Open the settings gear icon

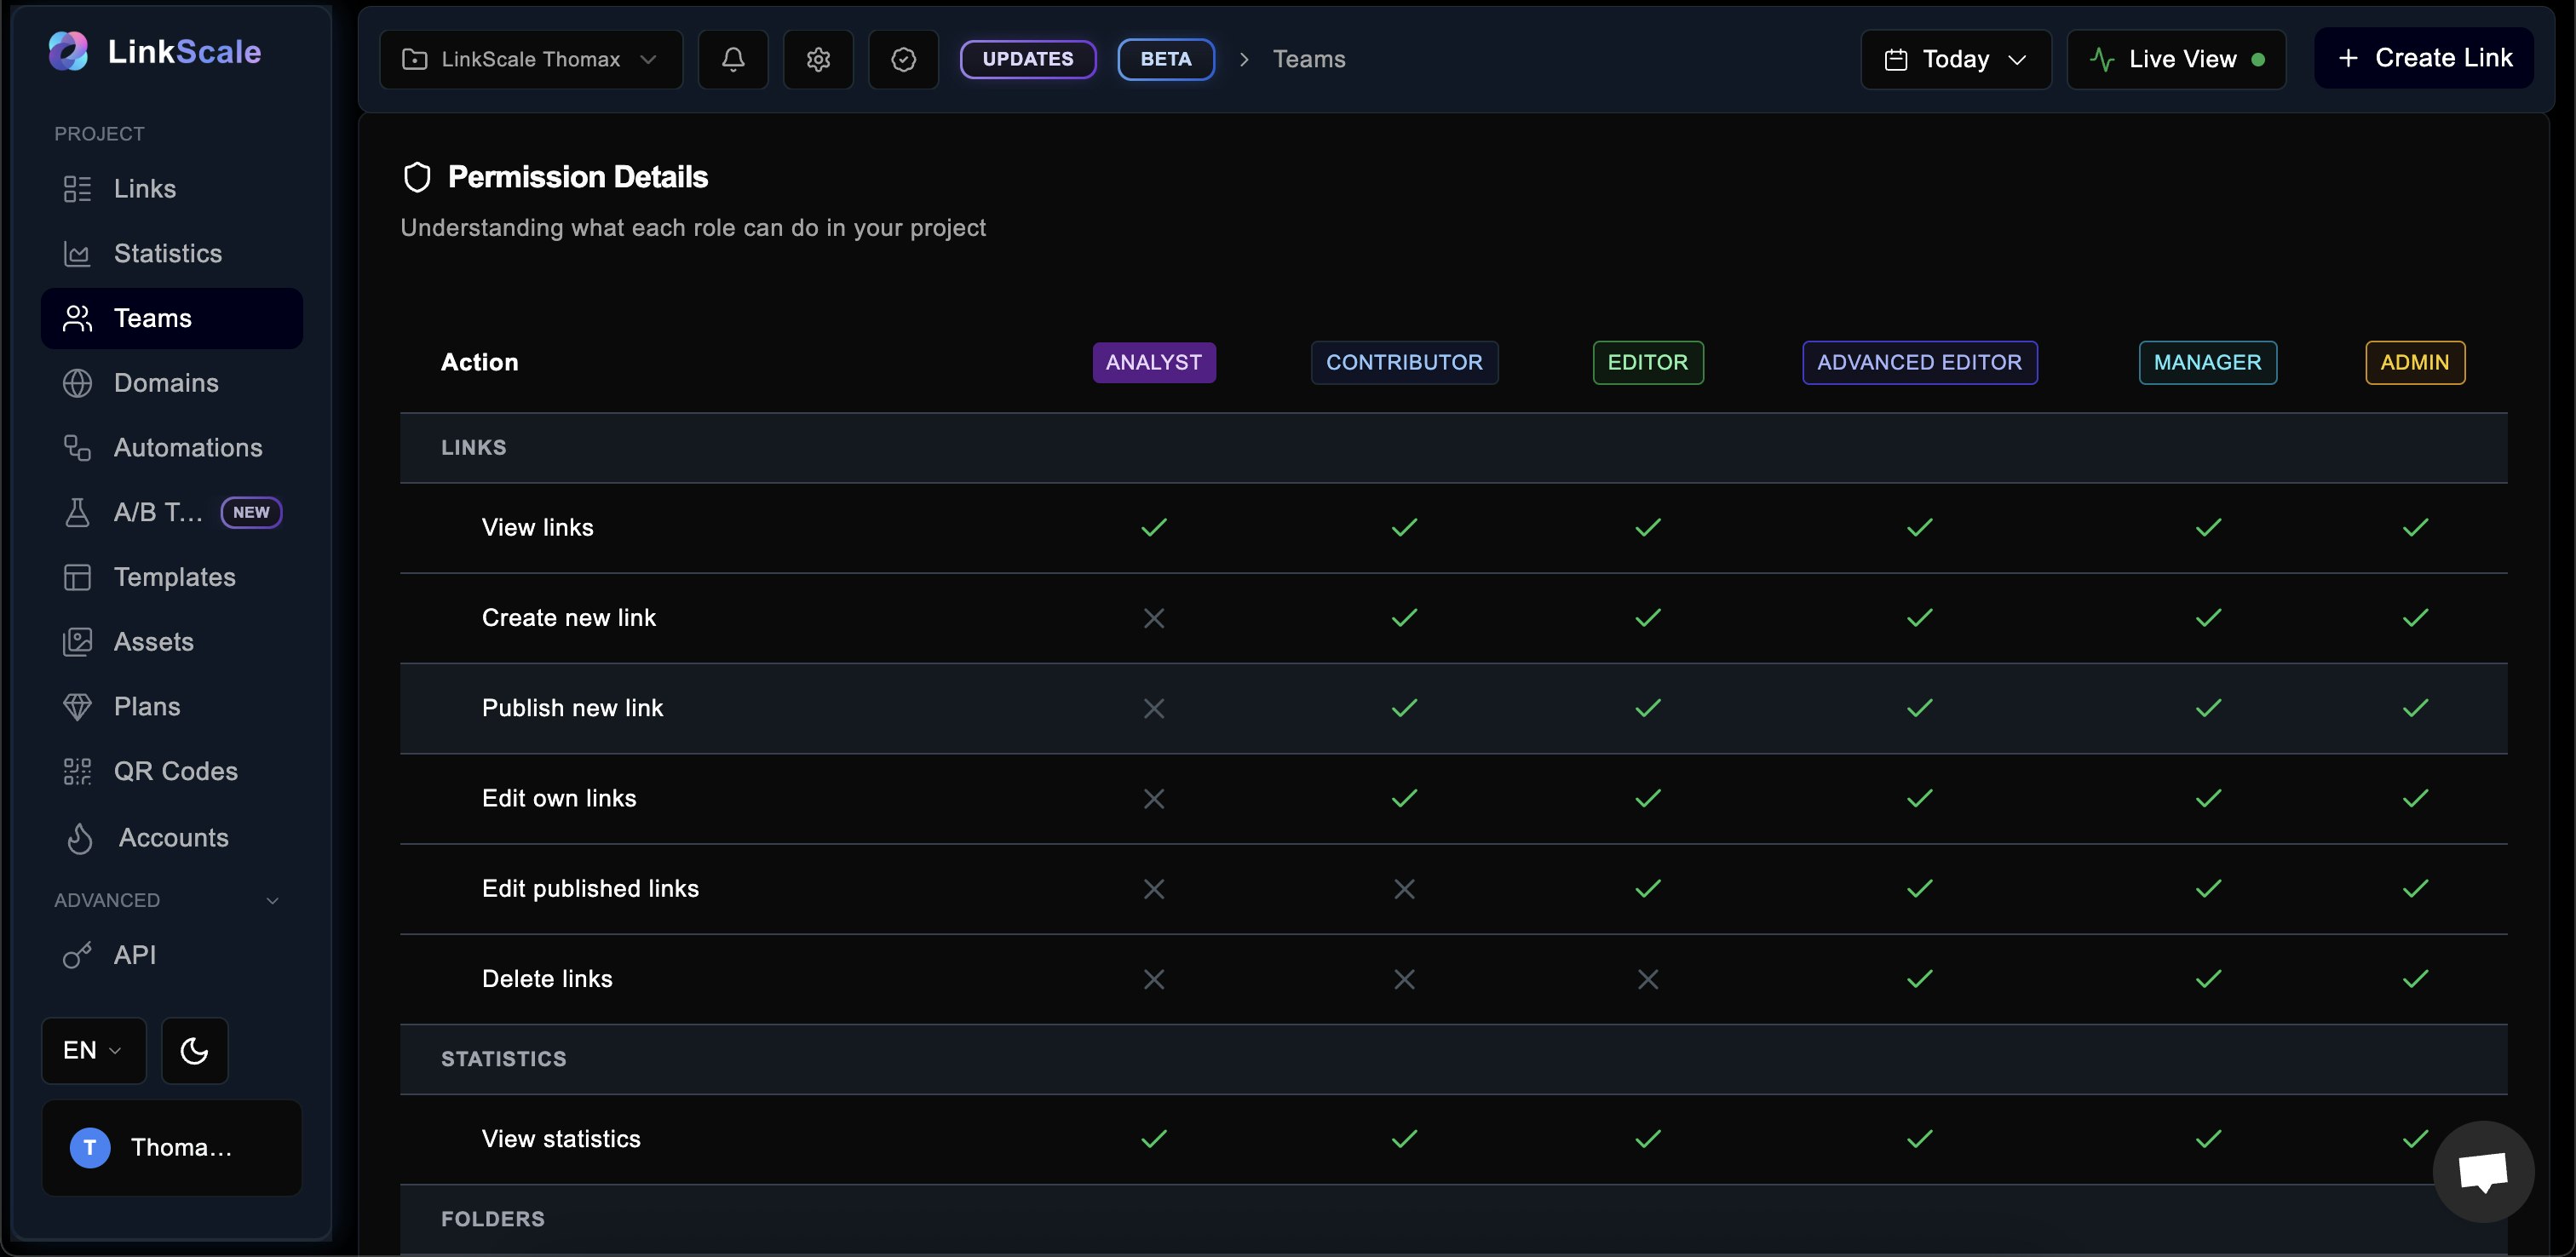click(818, 59)
